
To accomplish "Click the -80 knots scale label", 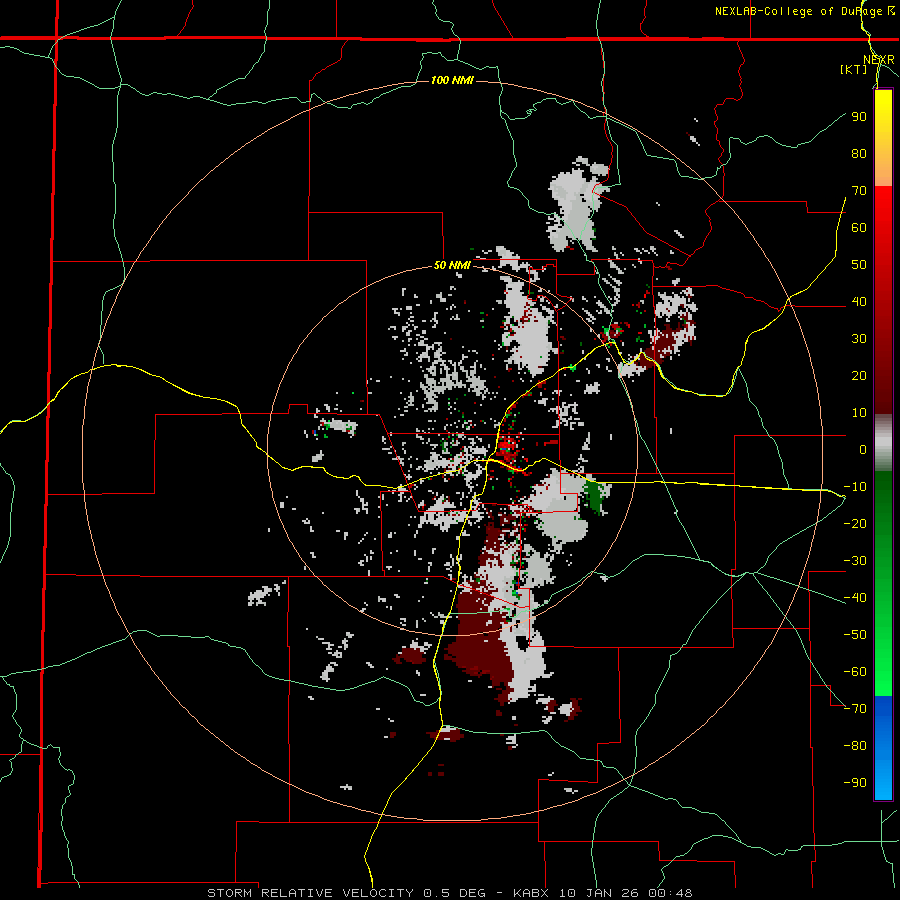I will pyautogui.click(x=855, y=746).
